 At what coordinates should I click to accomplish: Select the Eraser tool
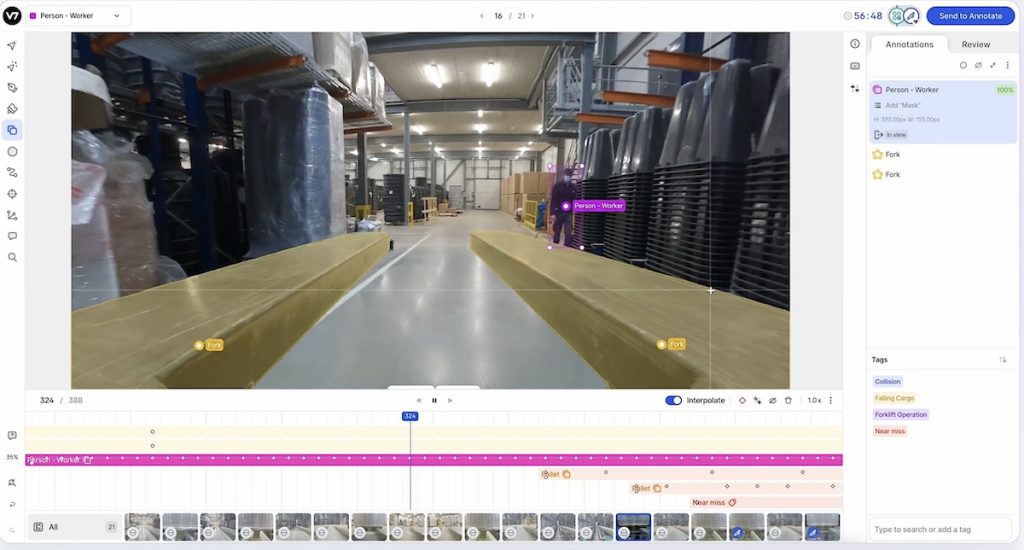pos(12,108)
